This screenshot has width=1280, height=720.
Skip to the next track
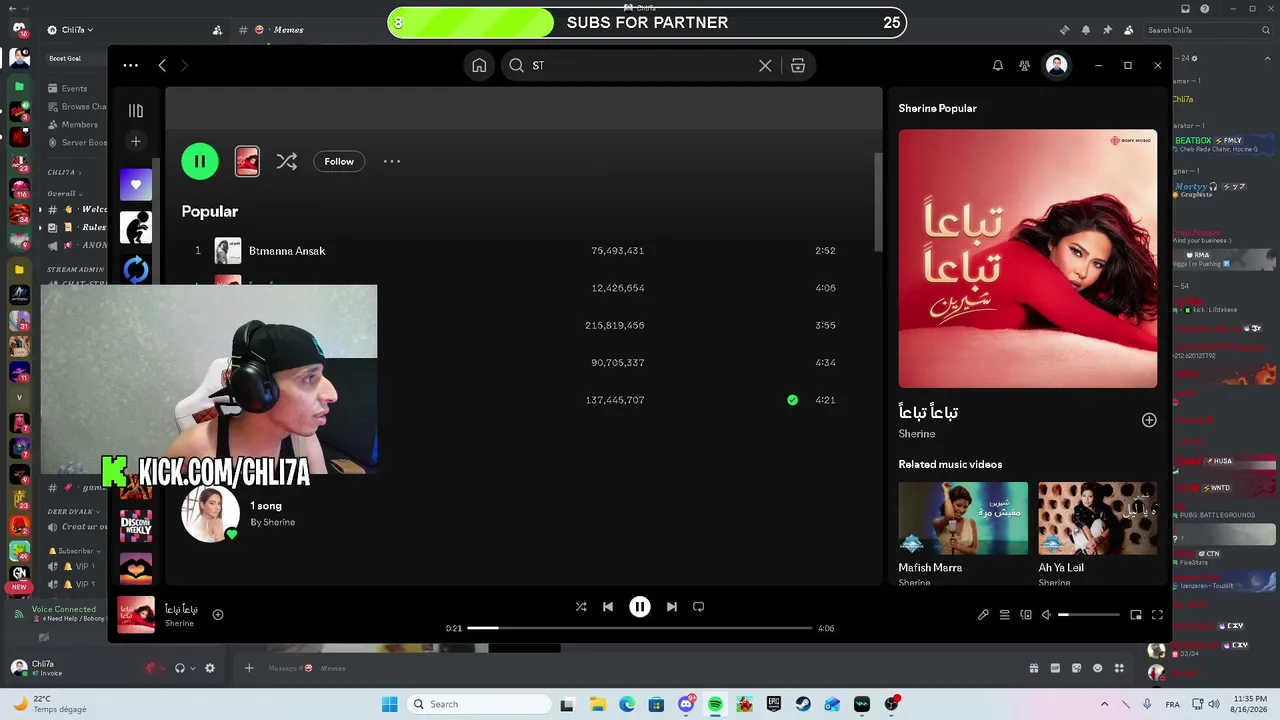point(672,606)
